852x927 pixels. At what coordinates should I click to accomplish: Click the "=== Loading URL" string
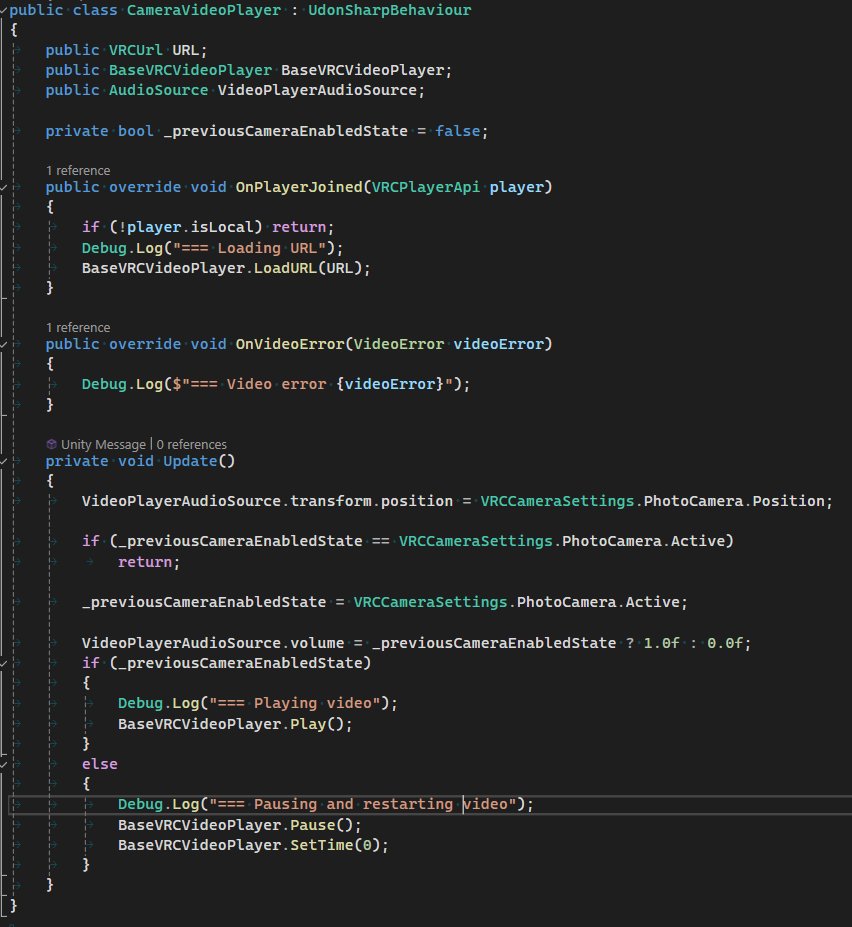[250, 248]
